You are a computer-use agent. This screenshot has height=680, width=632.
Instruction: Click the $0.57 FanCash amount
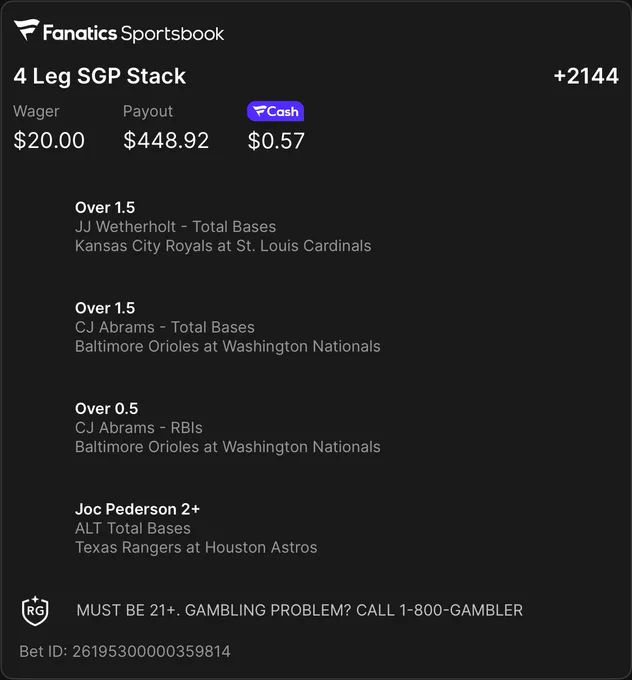click(276, 141)
